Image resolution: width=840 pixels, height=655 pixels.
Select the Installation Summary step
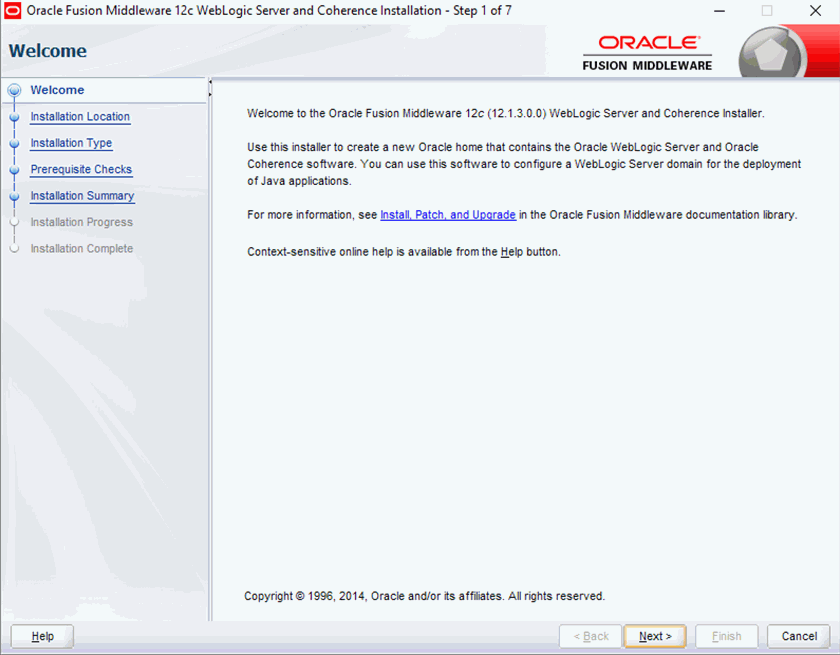coord(82,195)
